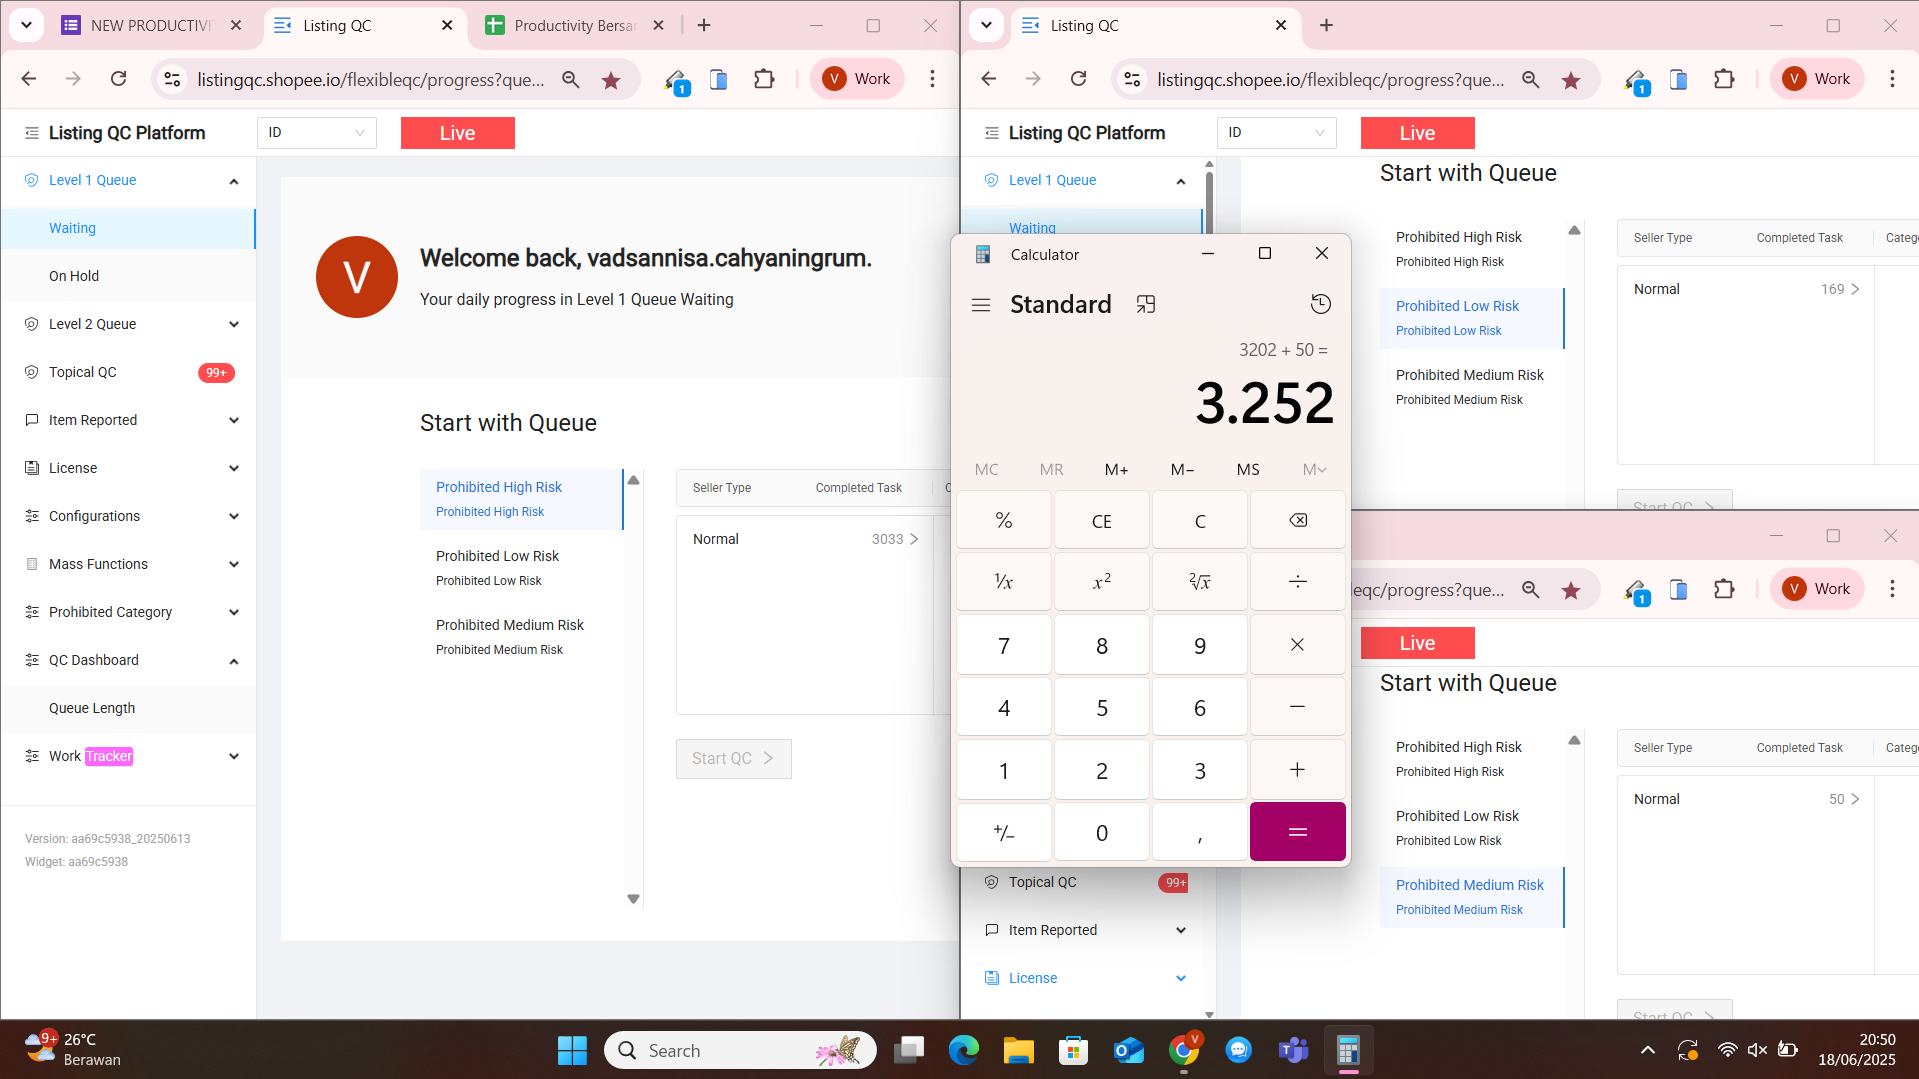Viewport: 1919px width, 1079px height.
Task: Switch to Productivity Bersama spreadsheet tab
Action: coord(575,26)
